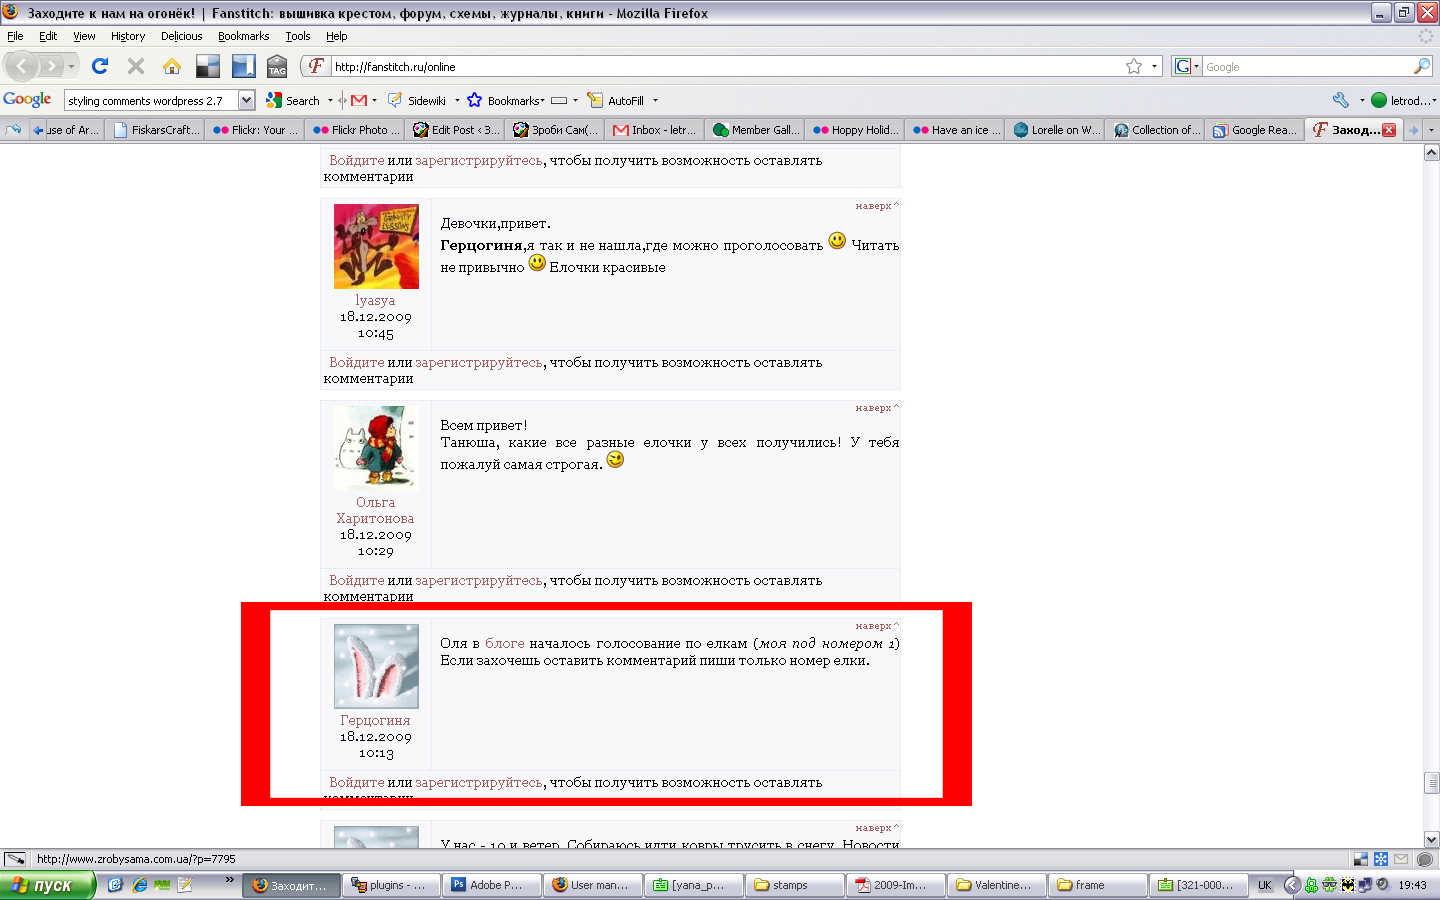
Task: Reload the current page
Action: (100, 66)
